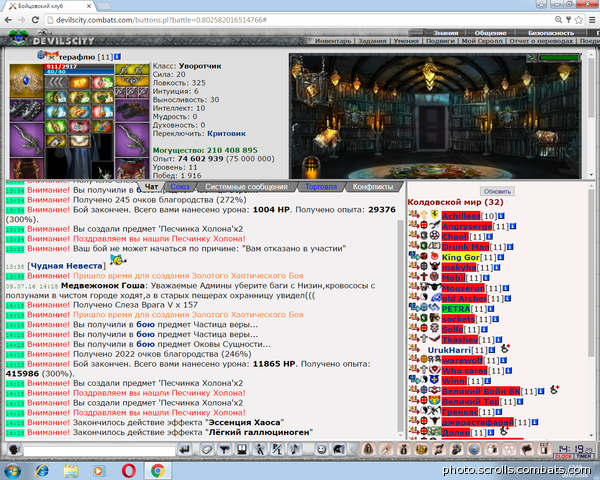Click the enter-arrow send message button
600x480 pixels.
pos(185,449)
